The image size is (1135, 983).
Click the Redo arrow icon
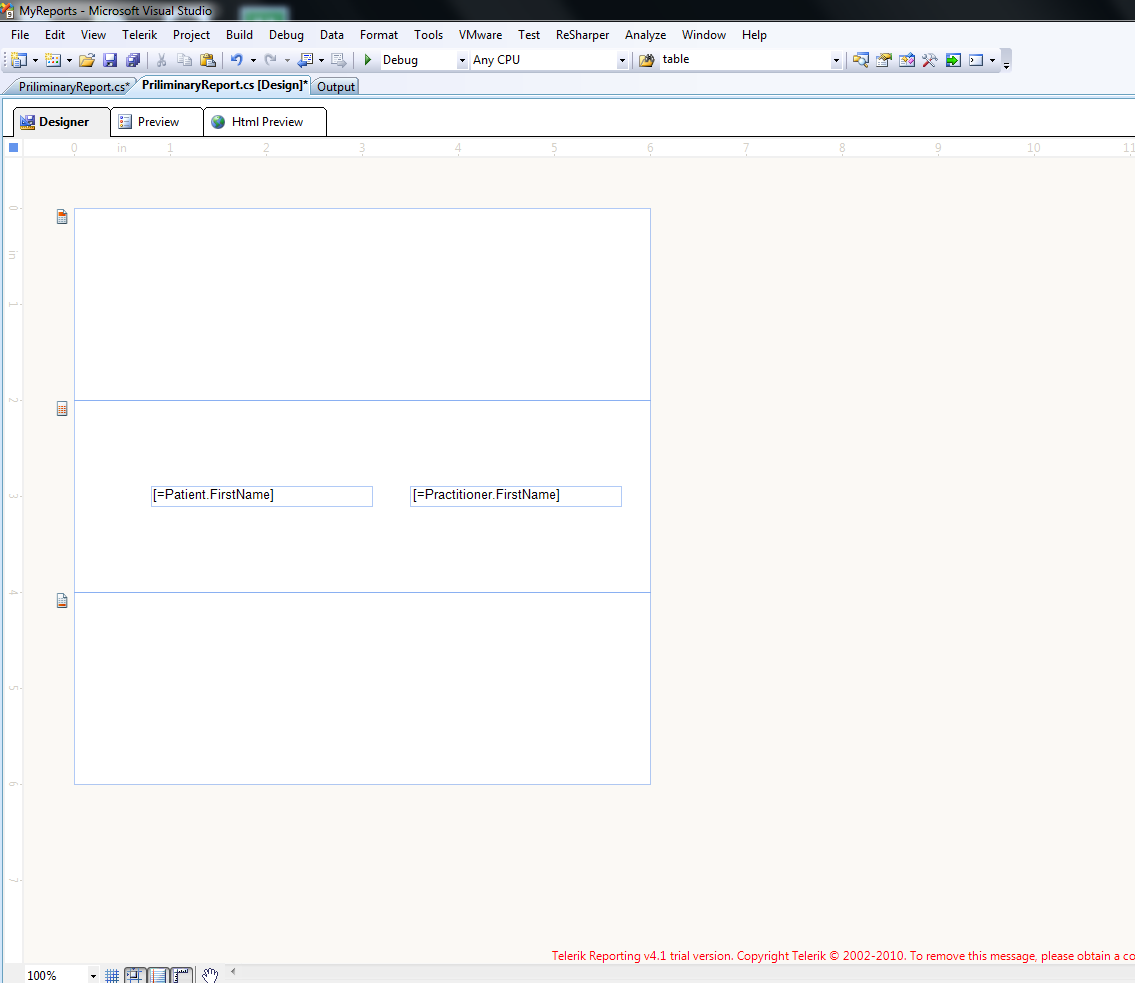(271, 60)
